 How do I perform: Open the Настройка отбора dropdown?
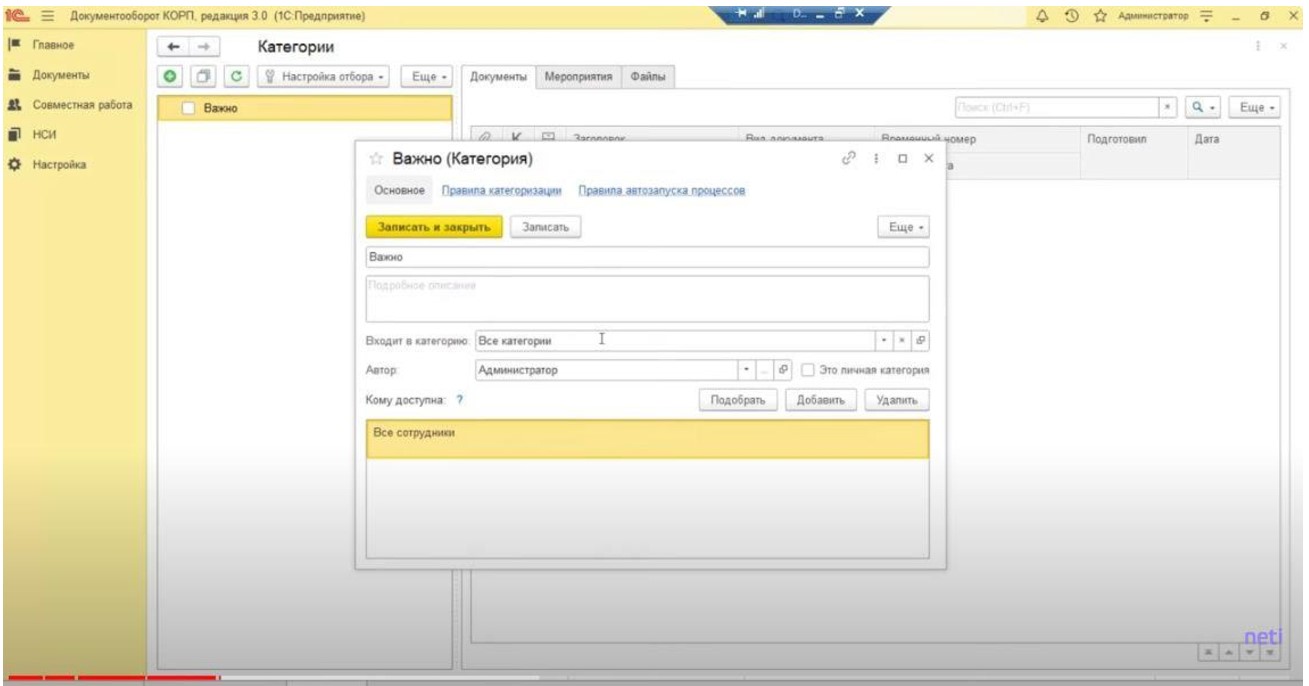point(324,77)
